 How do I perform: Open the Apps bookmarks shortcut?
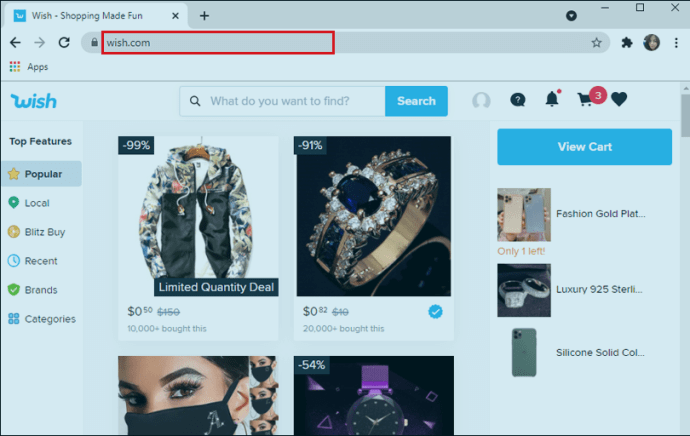(x=29, y=67)
